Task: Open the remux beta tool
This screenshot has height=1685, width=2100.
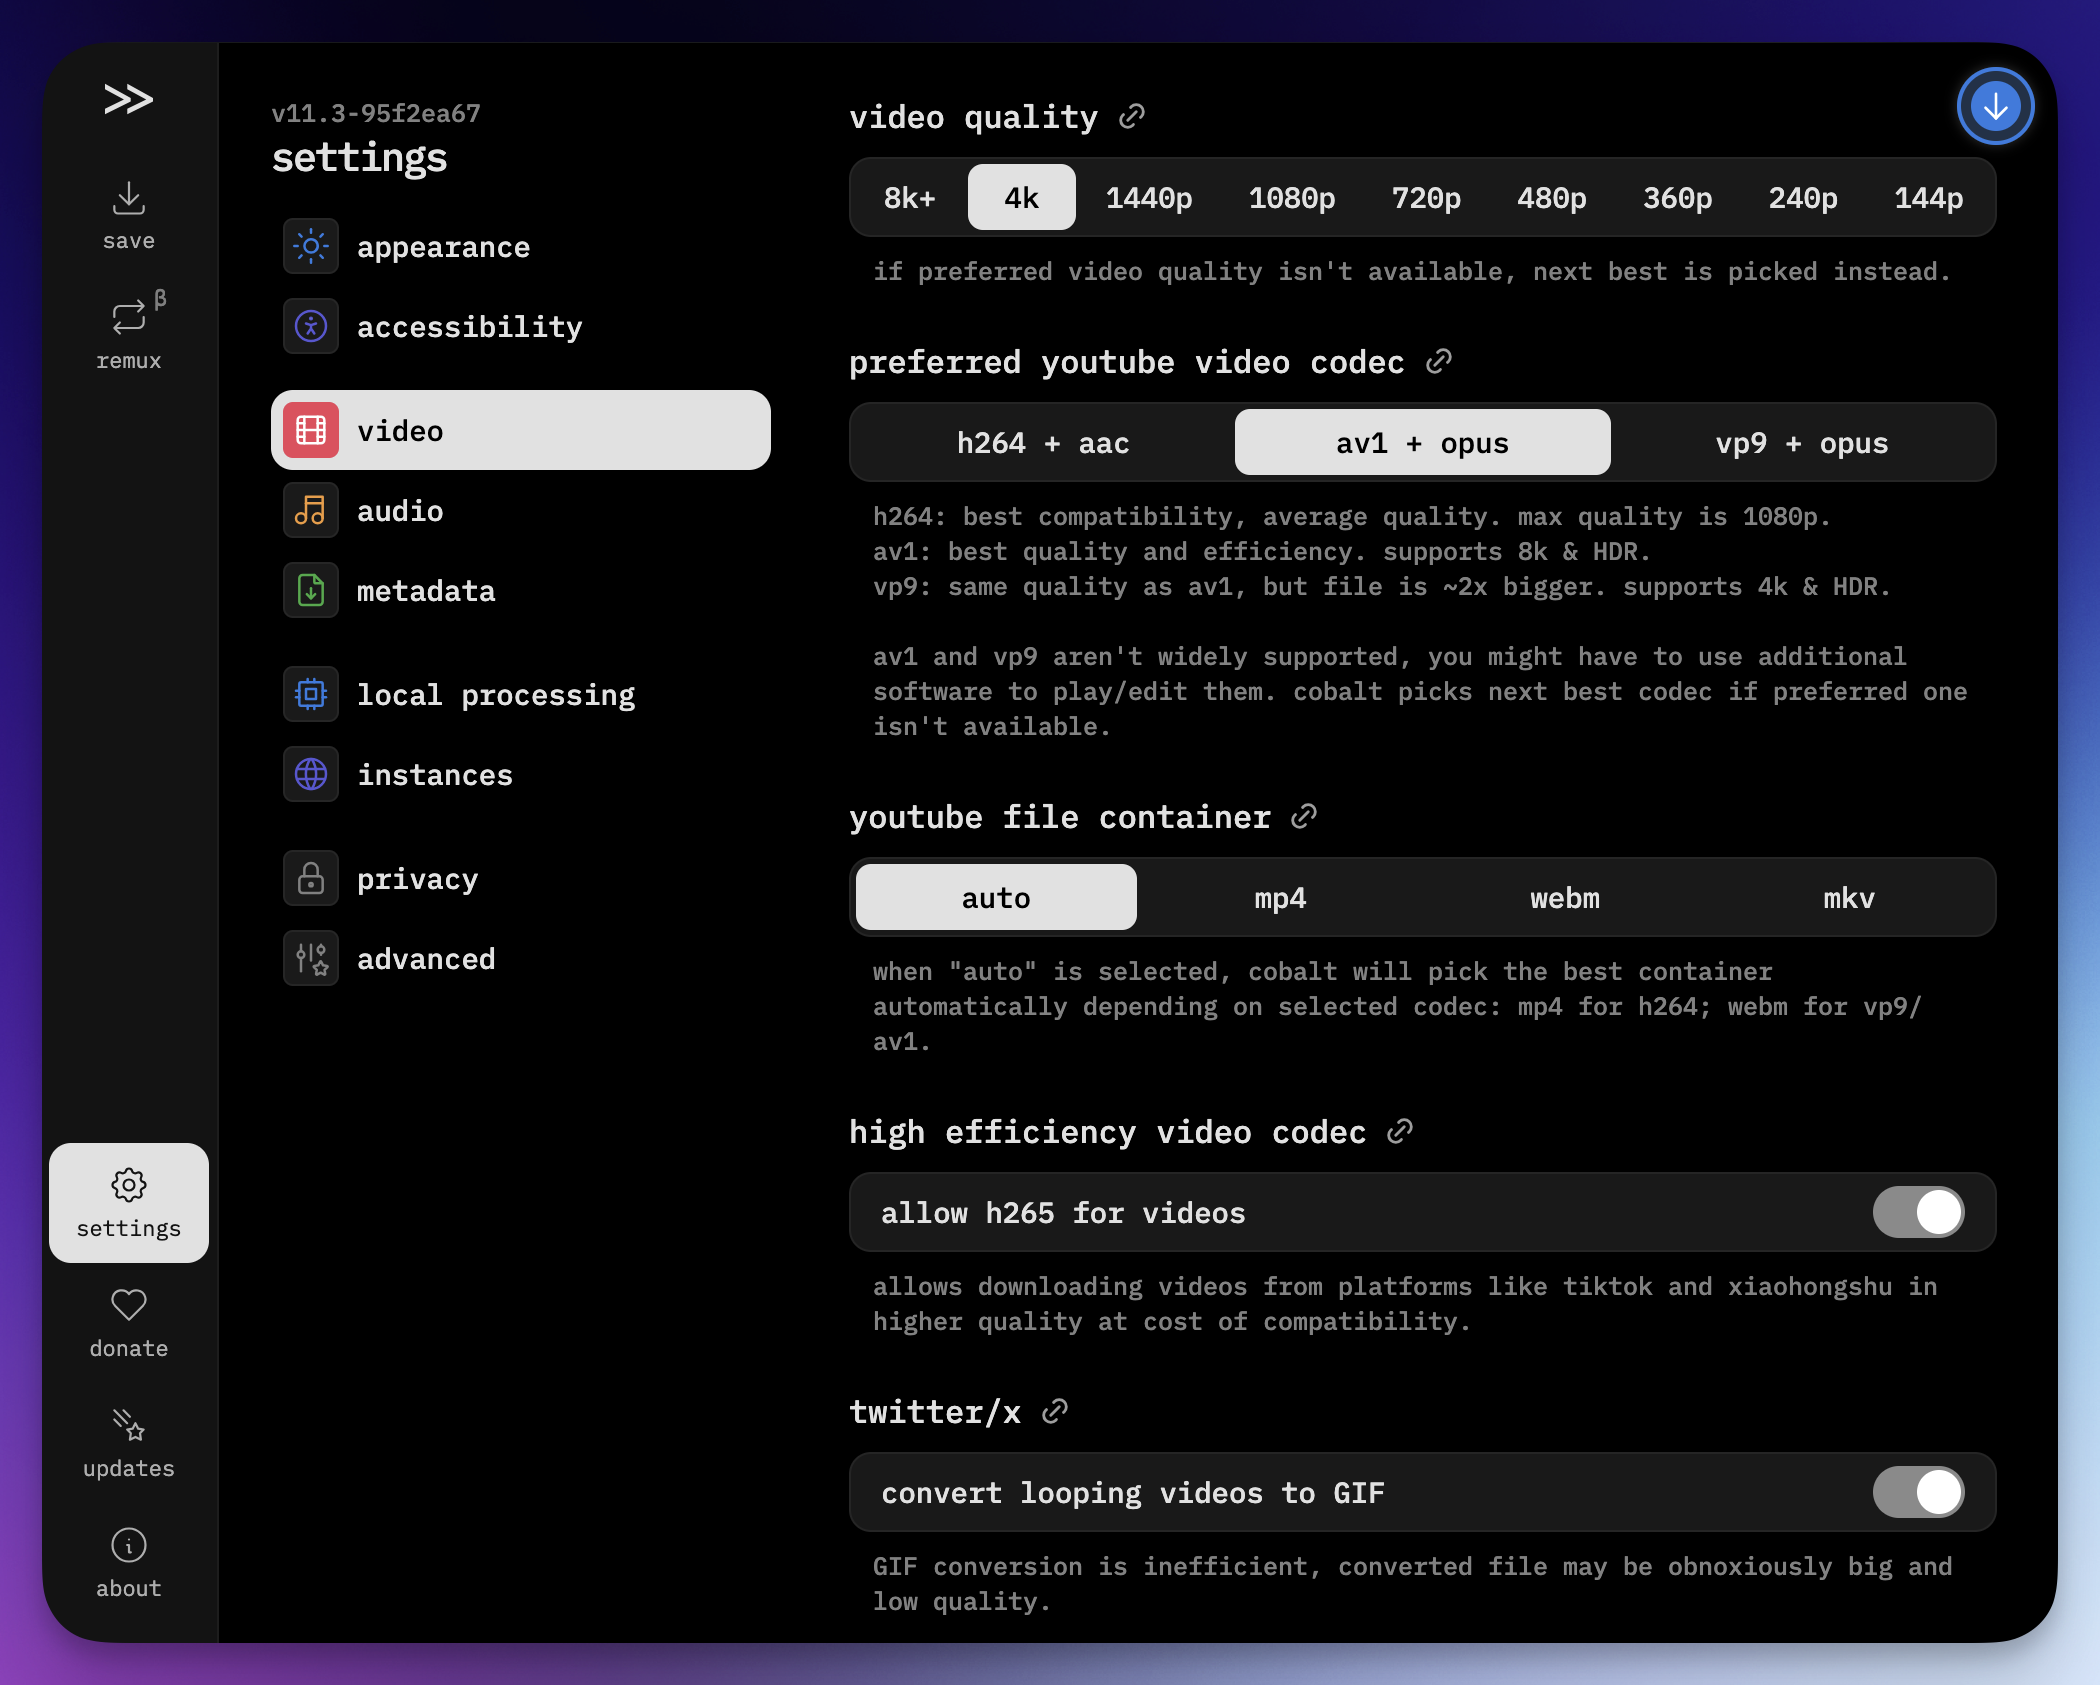Action: click(x=128, y=334)
